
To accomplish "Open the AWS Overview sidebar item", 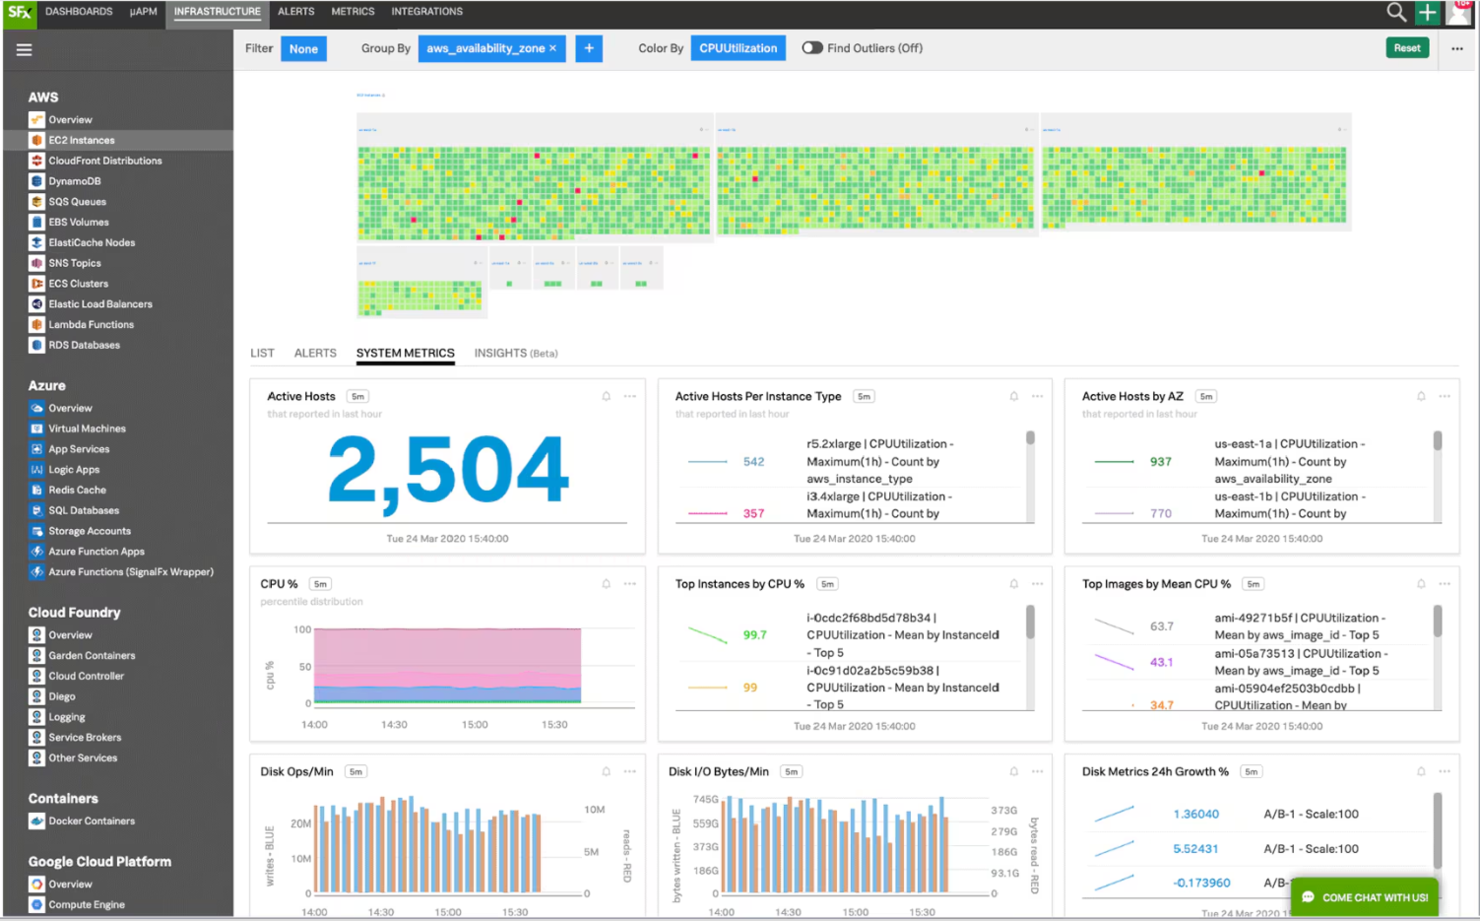I will pos(70,119).
